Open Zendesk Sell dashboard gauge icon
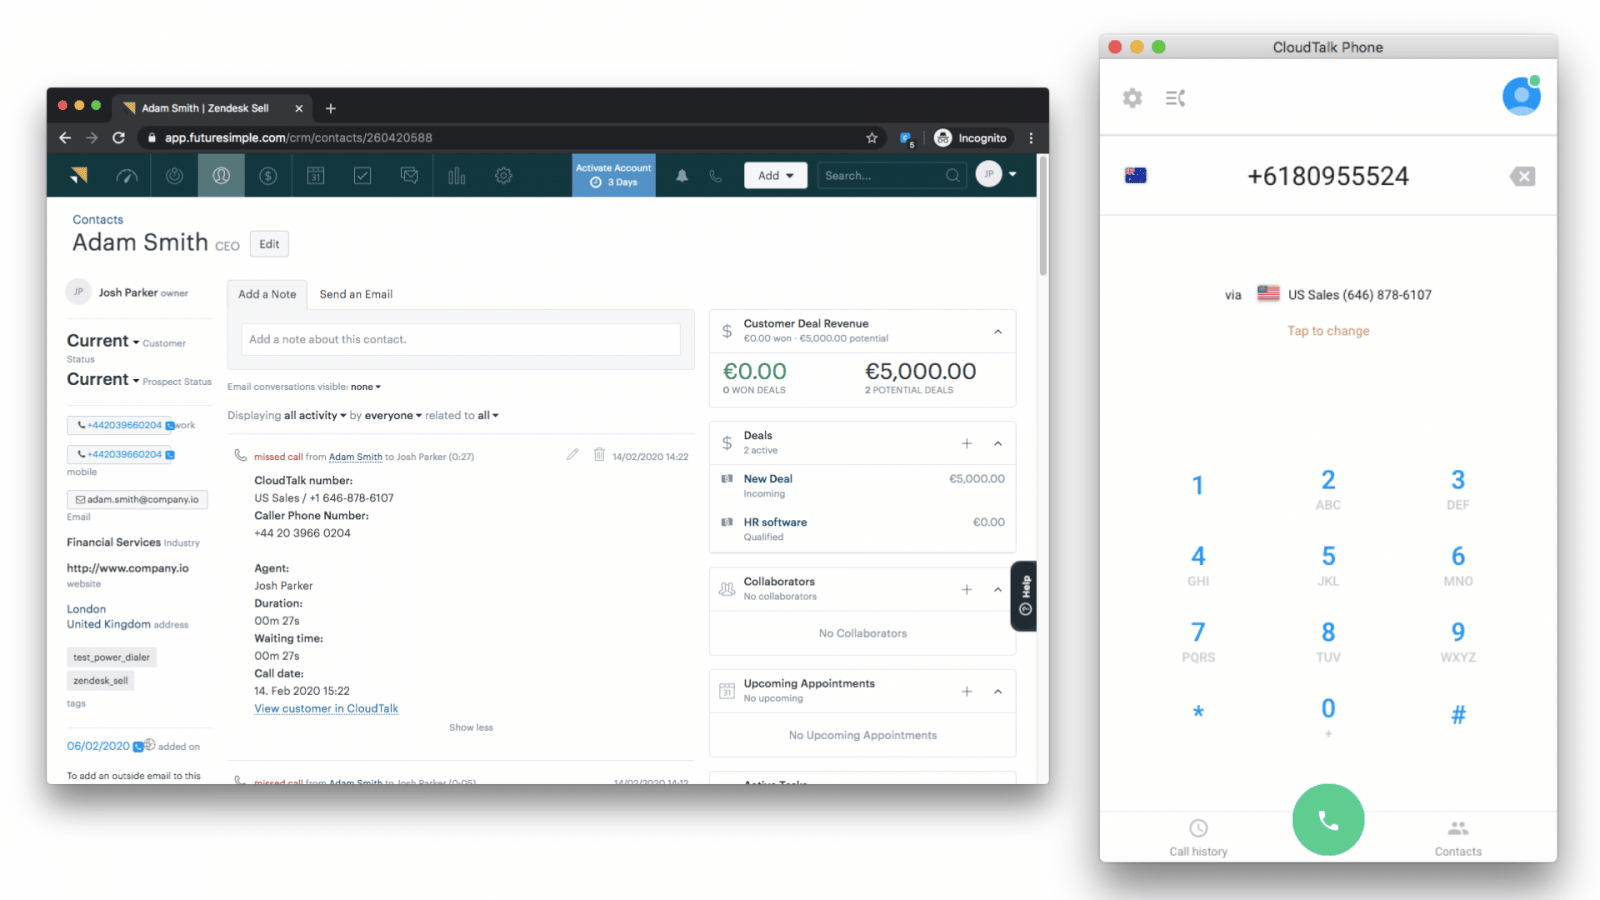Image resolution: width=1600 pixels, height=900 pixels. (x=127, y=176)
